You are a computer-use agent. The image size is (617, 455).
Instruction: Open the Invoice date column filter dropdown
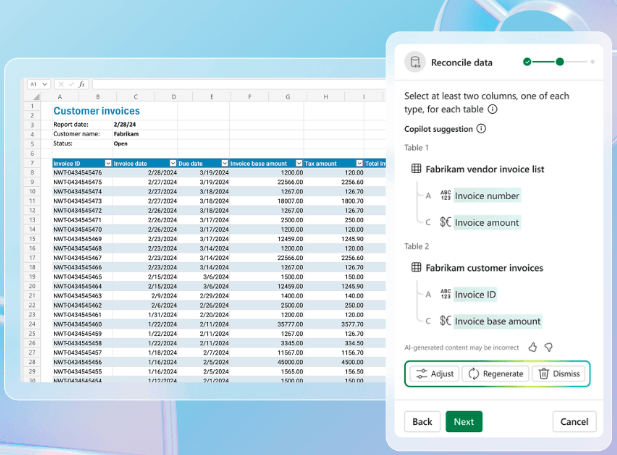pyautogui.click(x=173, y=163)
